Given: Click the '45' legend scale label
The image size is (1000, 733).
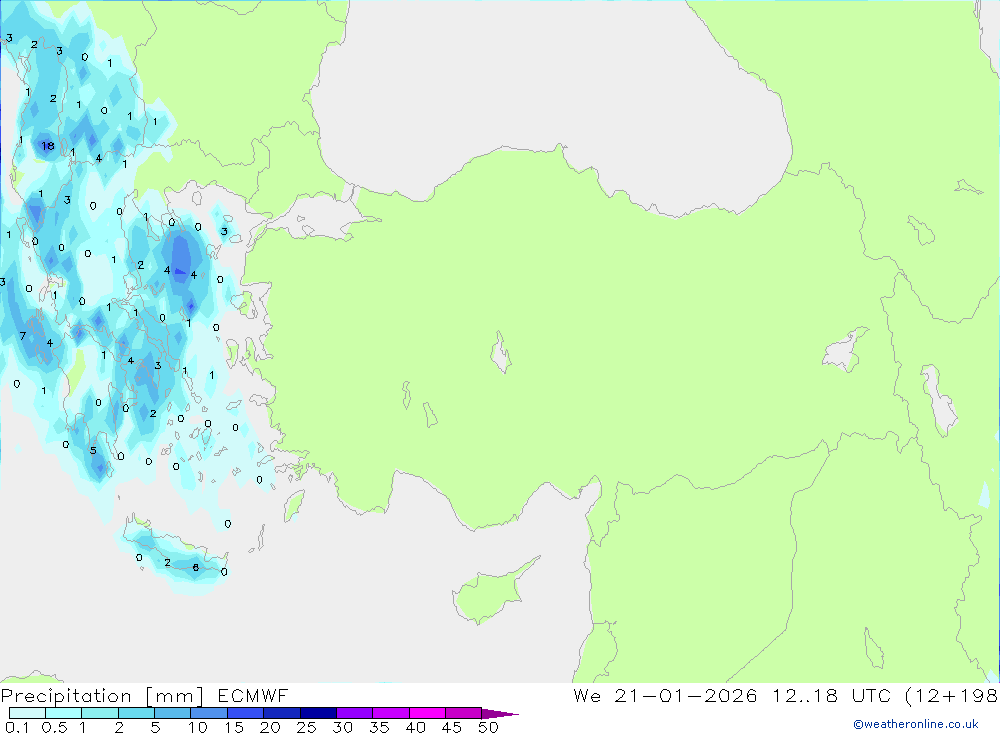Looking at the screenshot, I should (x=452, y=727).
